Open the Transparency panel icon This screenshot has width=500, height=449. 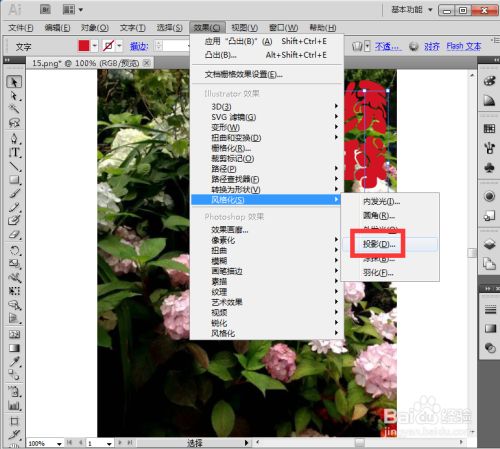coord(489,348)
